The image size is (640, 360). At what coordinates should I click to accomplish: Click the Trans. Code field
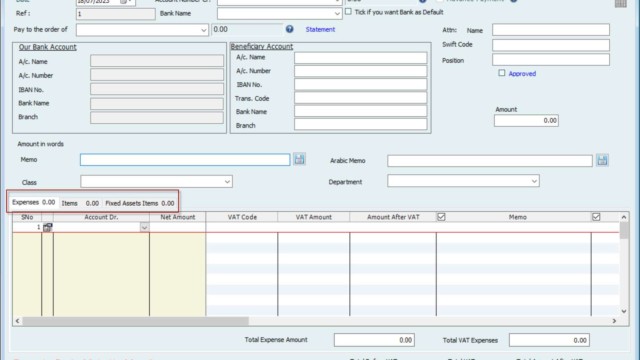(360, 98)
